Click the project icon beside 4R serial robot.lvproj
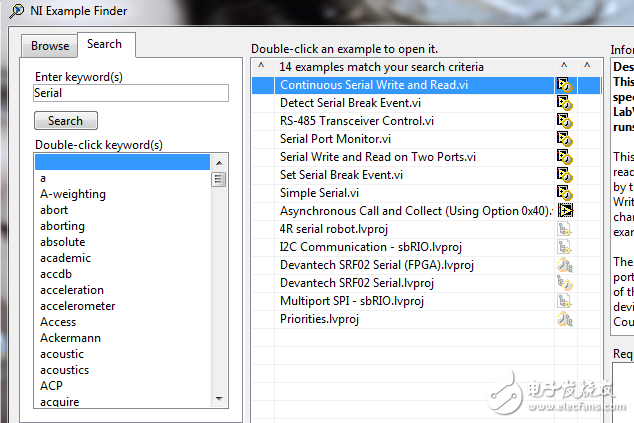Image resolution: width=634 pixels, height=423 pixels. [565, 229]
